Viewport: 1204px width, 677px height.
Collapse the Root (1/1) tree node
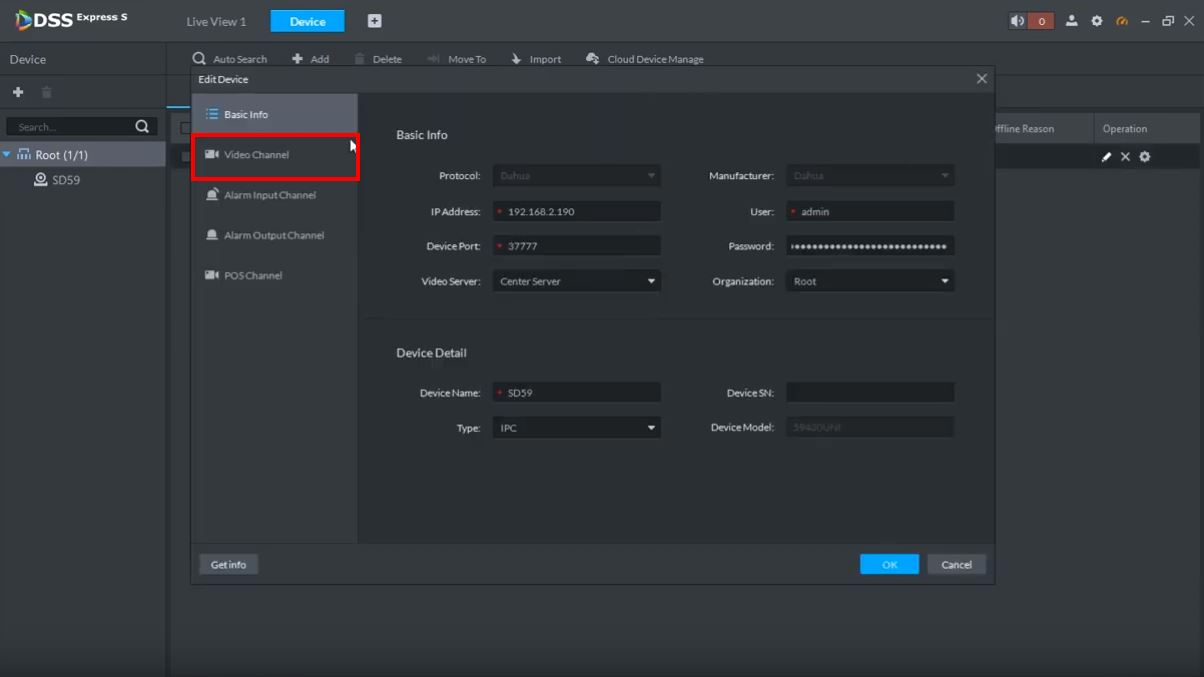[x=7, y=155]
